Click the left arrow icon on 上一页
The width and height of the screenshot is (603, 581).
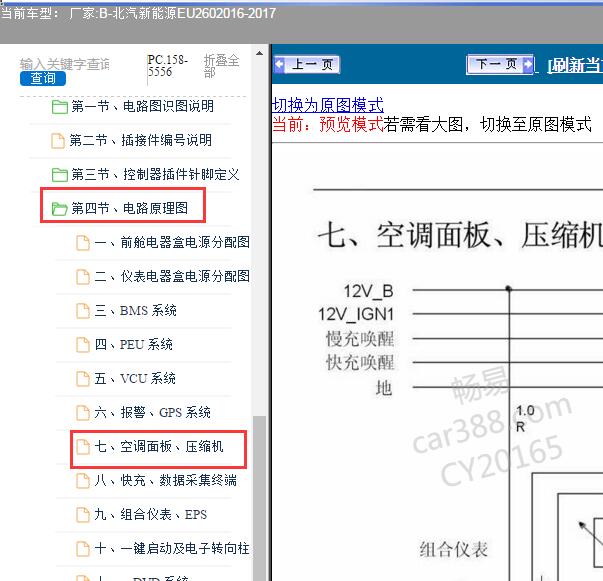point(279,64)
